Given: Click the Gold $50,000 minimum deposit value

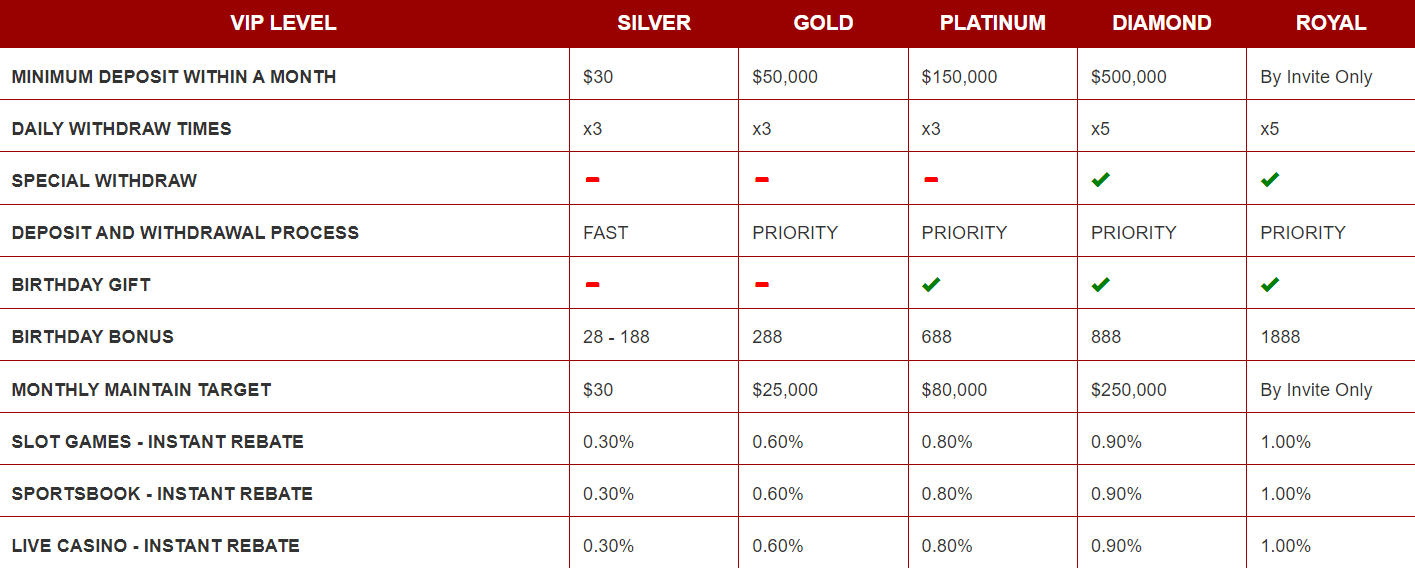Looking at the screenshot, I should pyautogui.click(x=785, y=77).
